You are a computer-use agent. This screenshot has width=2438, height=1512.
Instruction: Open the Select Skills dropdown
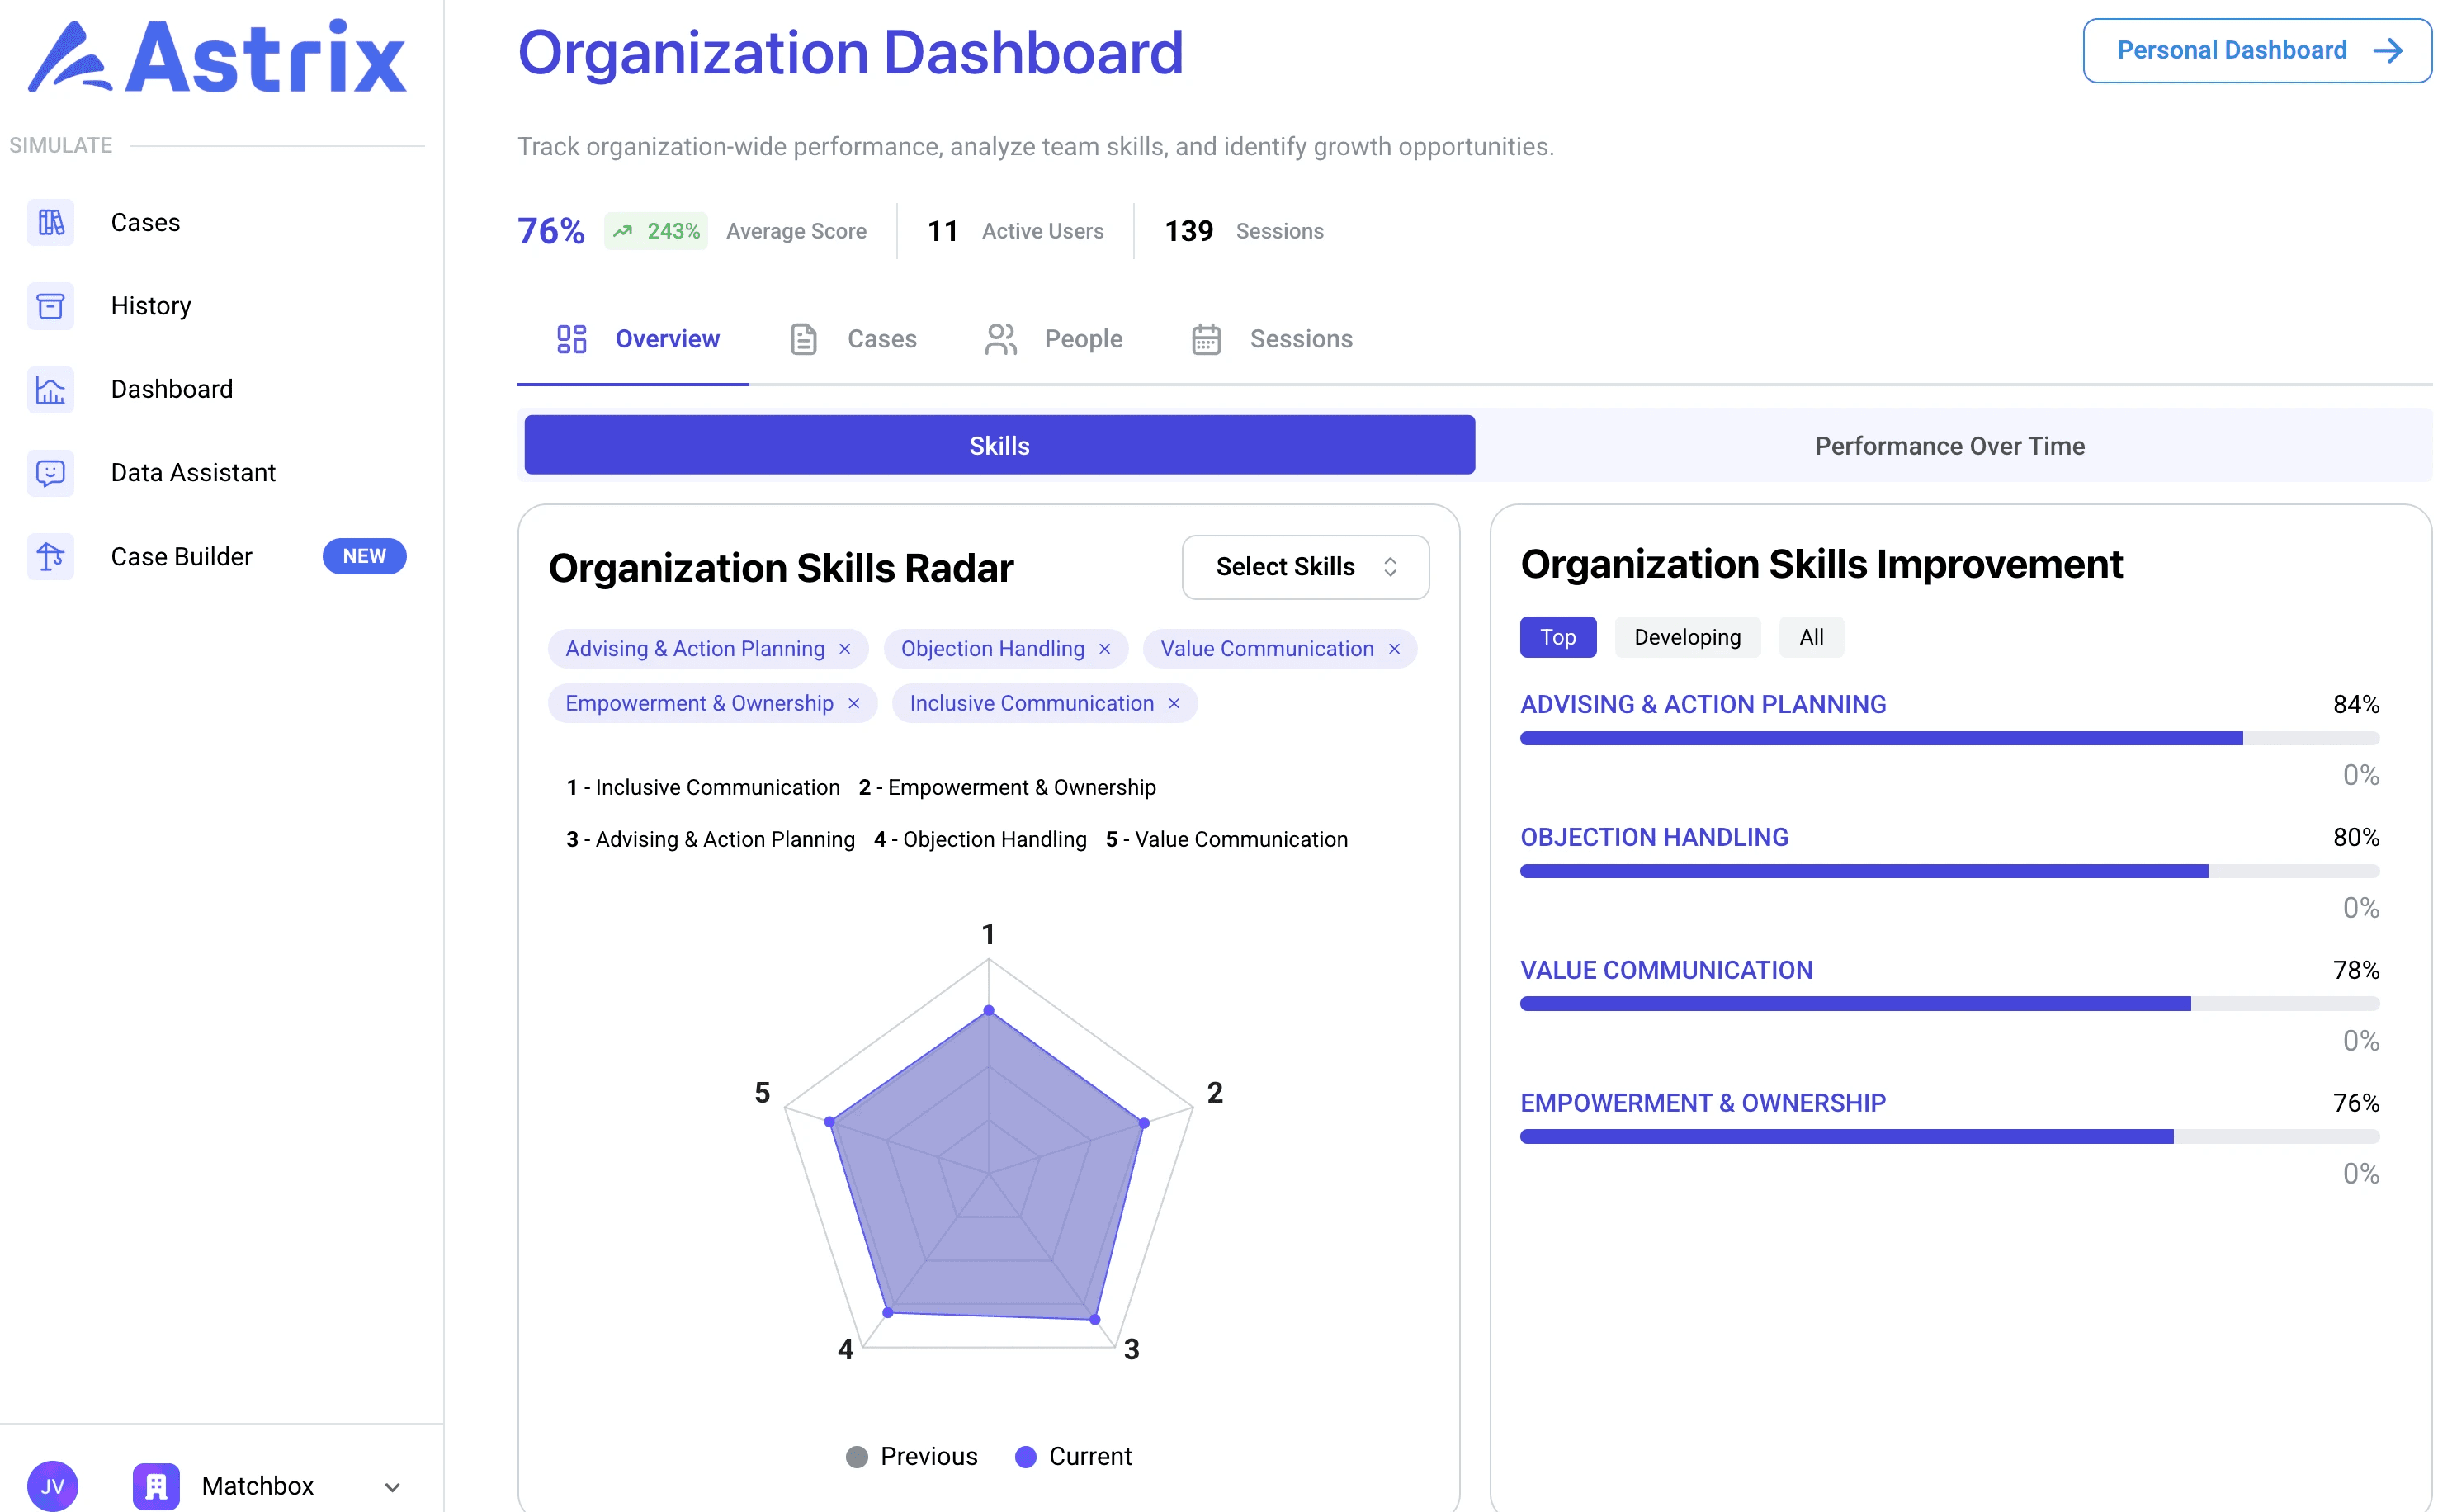point(1304,567)
